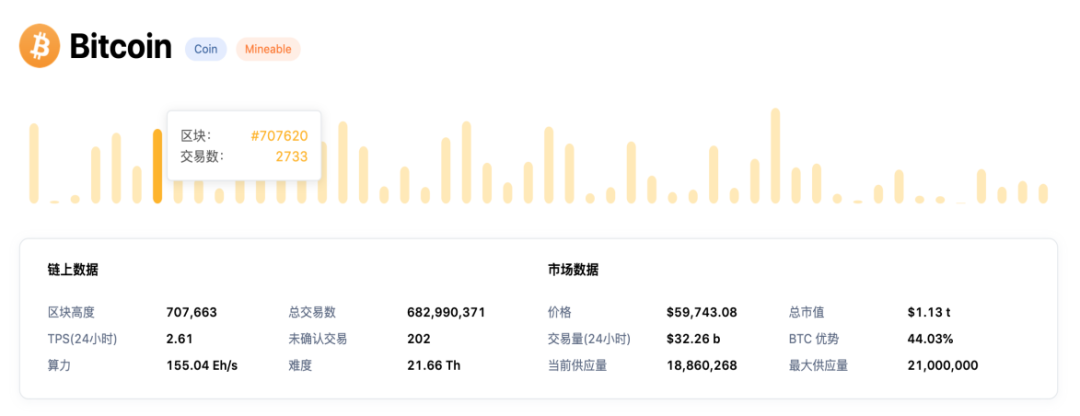Select the market cap value $1.13 t
Viewport: 1080px width, 416px height.
(929, 312)
